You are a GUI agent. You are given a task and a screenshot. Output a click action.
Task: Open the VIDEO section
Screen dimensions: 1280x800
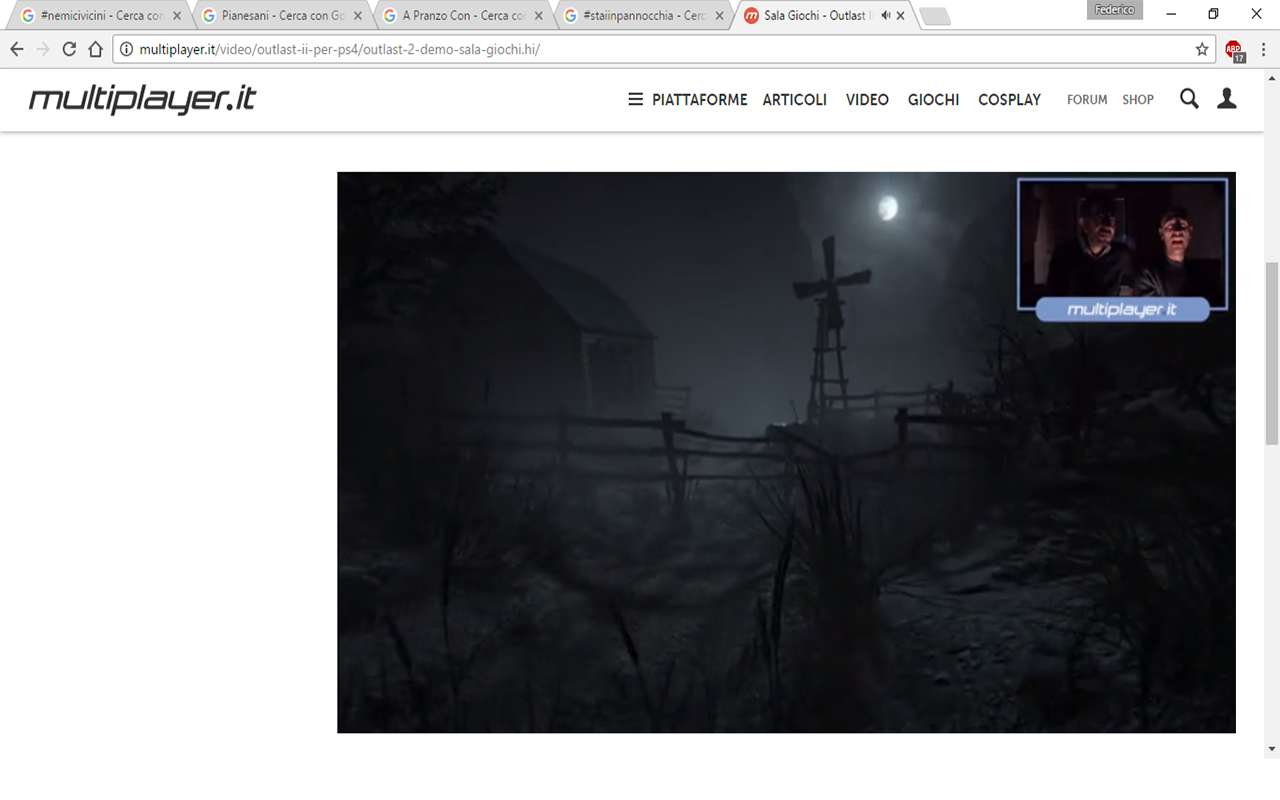(867, 100)
